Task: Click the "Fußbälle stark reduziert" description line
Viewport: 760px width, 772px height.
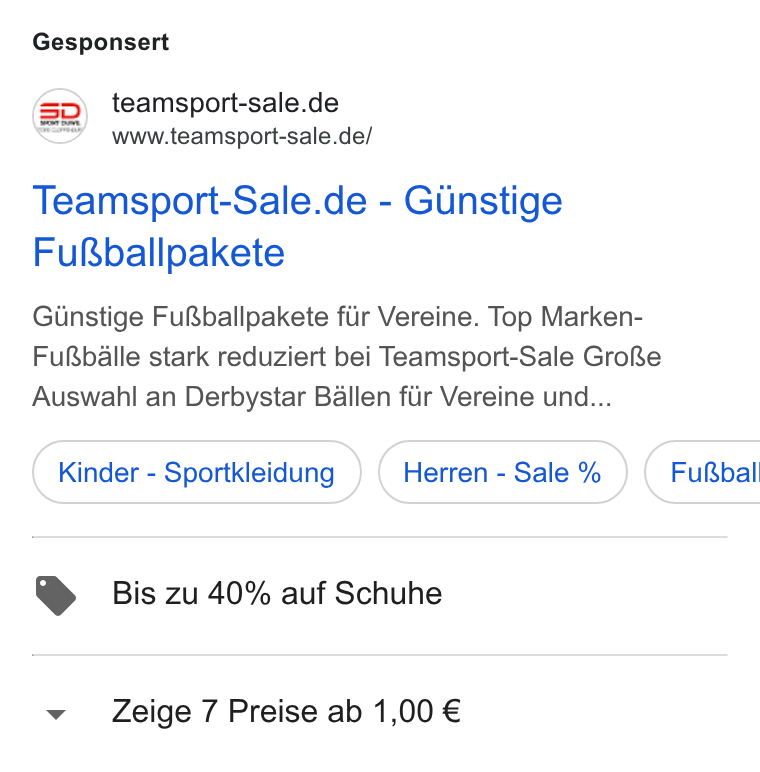Action: (347, 356)
